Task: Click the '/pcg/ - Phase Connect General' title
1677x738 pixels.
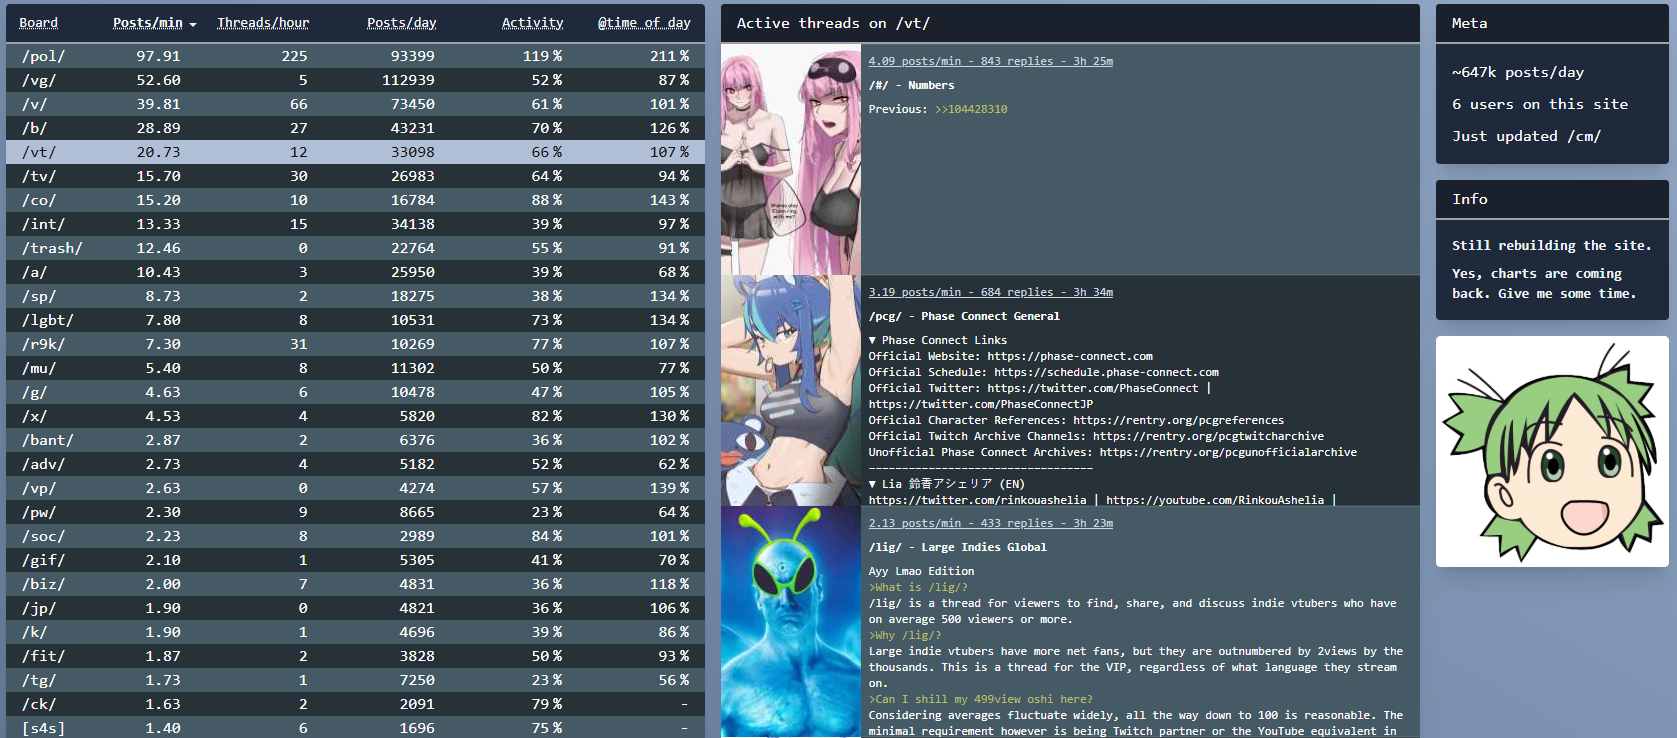Action: coord(964,316)
